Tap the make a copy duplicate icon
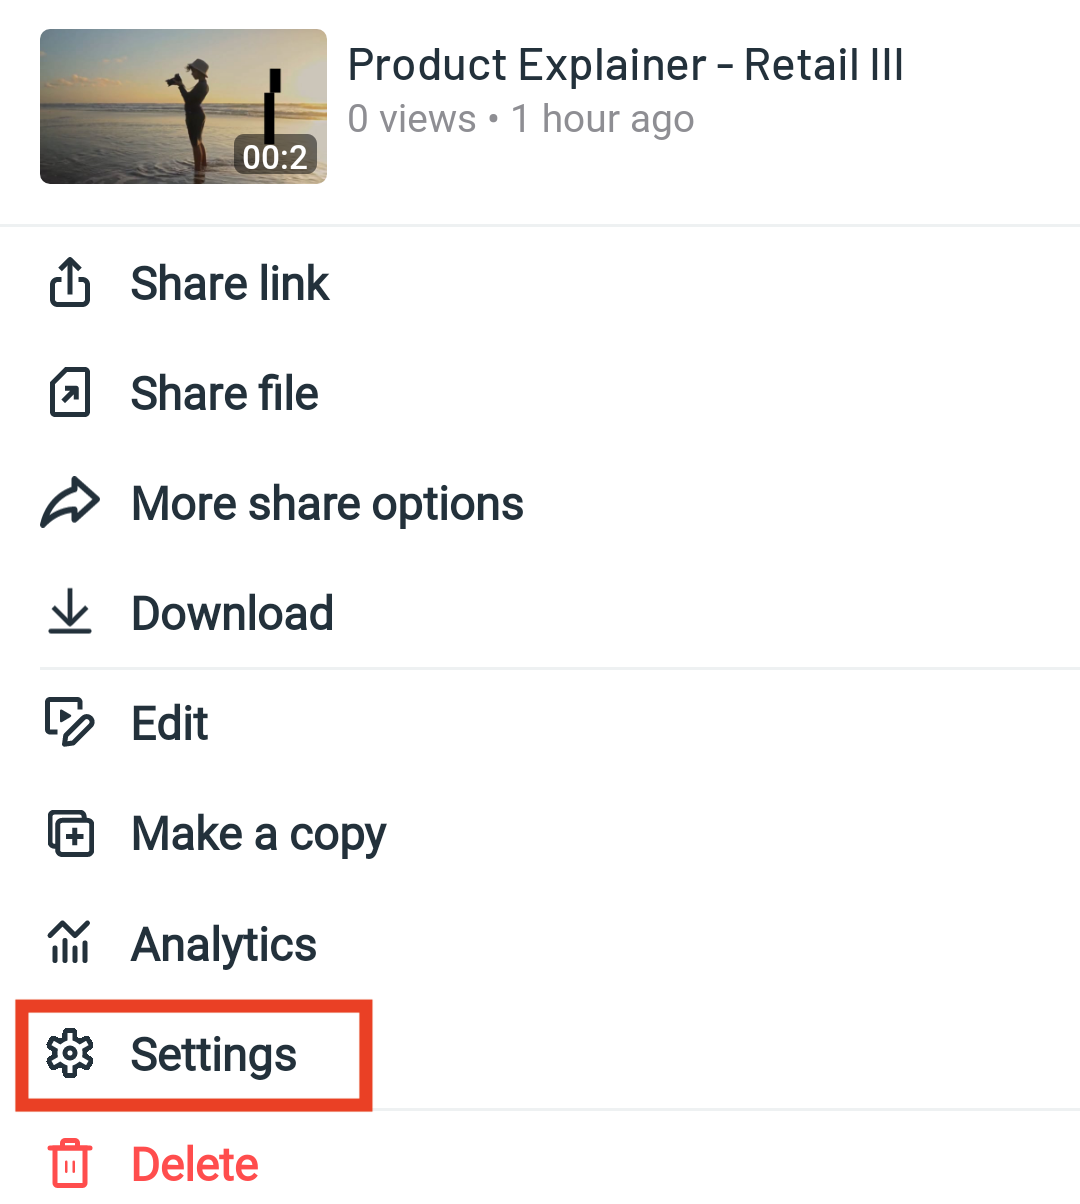 click(x=70, y=833)
